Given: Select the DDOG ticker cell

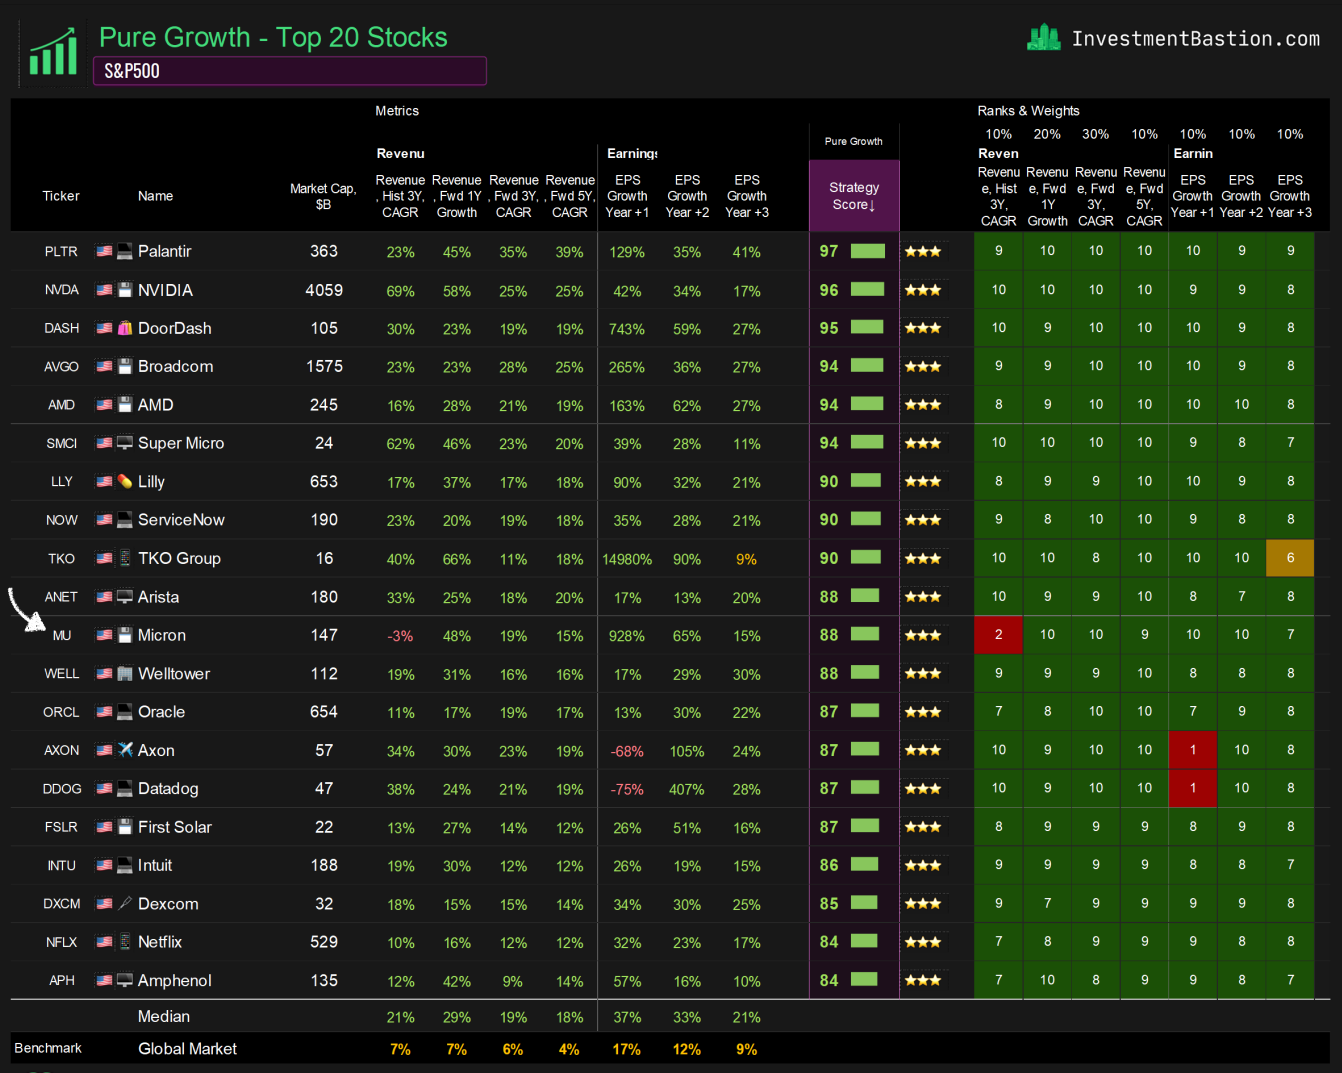Looking at the screenshot, I should coord(61,789).
